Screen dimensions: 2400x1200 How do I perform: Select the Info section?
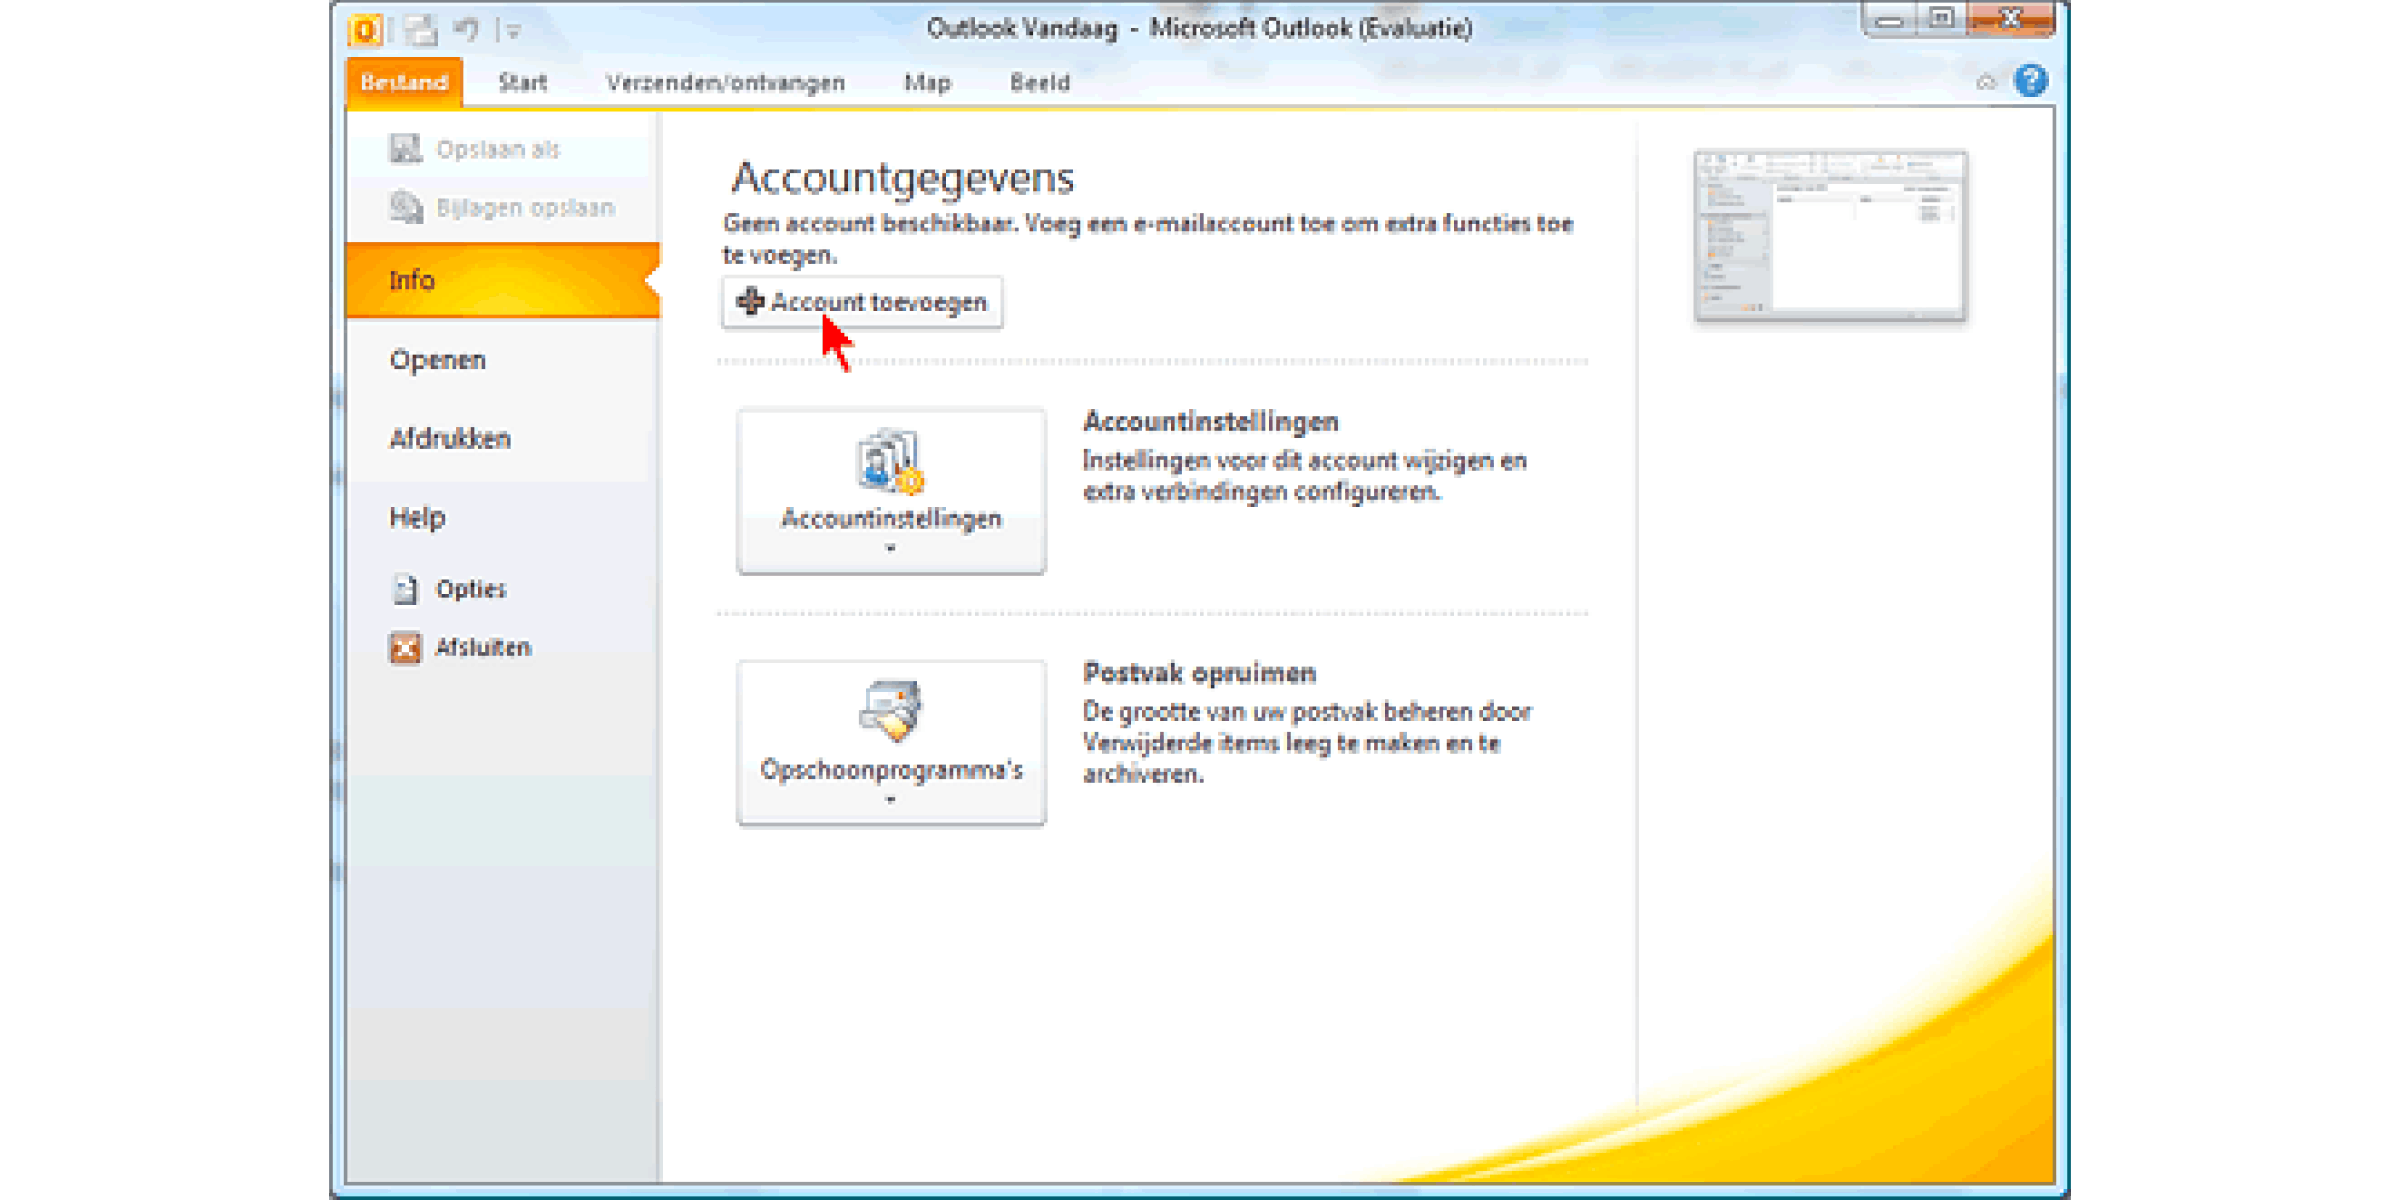click(502, 280)
